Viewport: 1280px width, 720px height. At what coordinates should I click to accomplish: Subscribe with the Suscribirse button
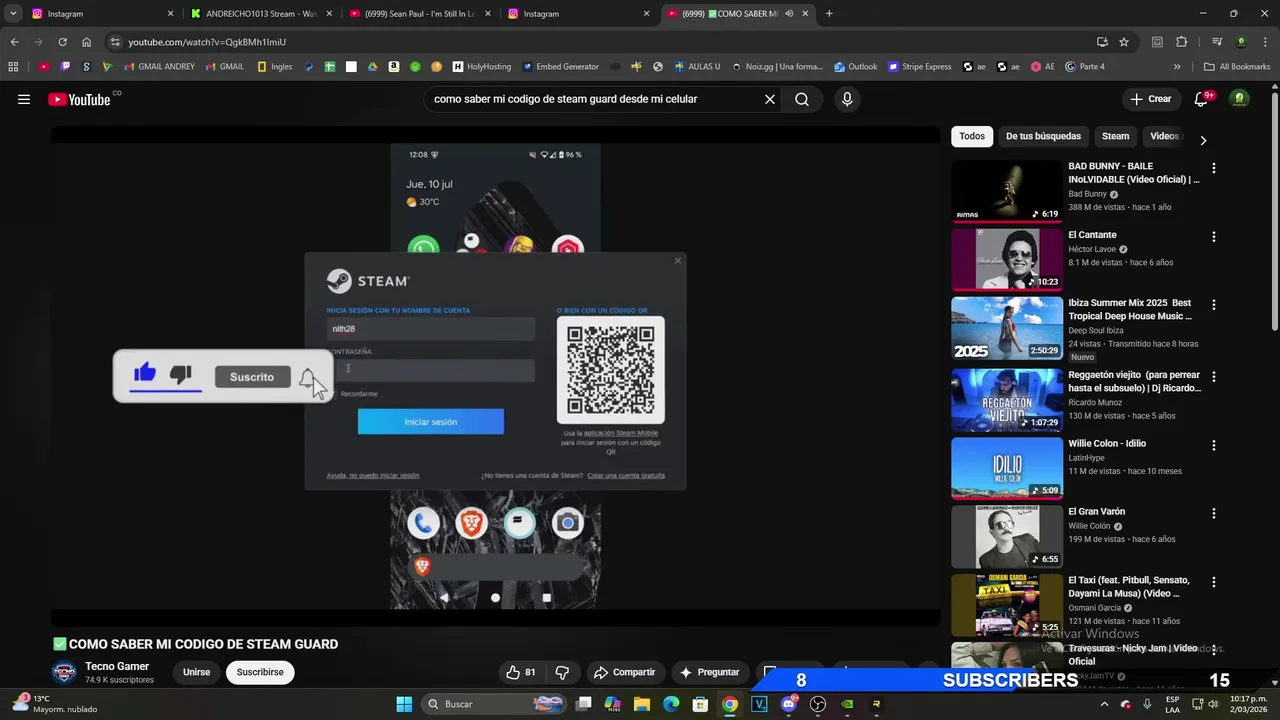[x=260, y=672]
